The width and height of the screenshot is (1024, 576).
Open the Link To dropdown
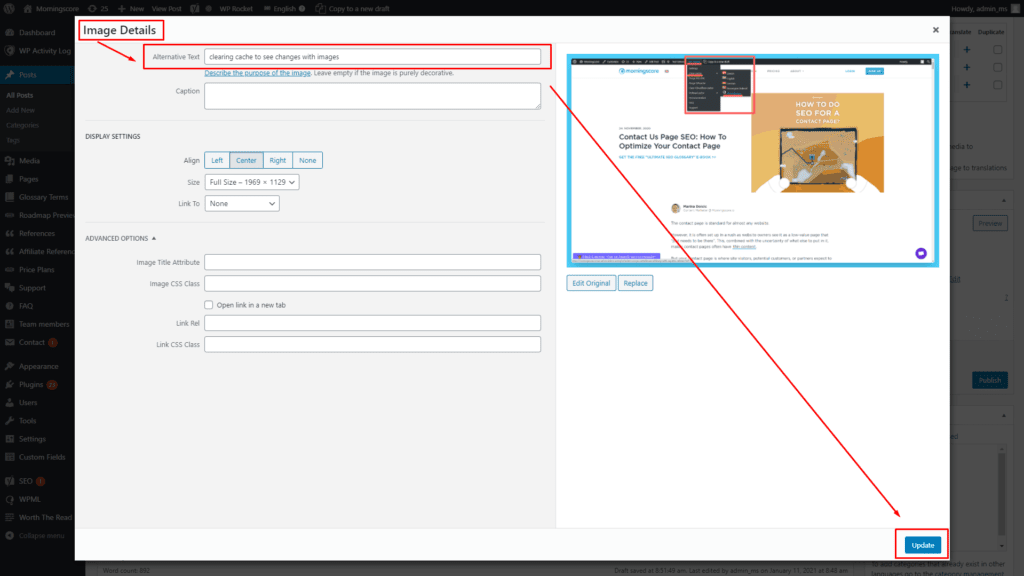(241, 203)
